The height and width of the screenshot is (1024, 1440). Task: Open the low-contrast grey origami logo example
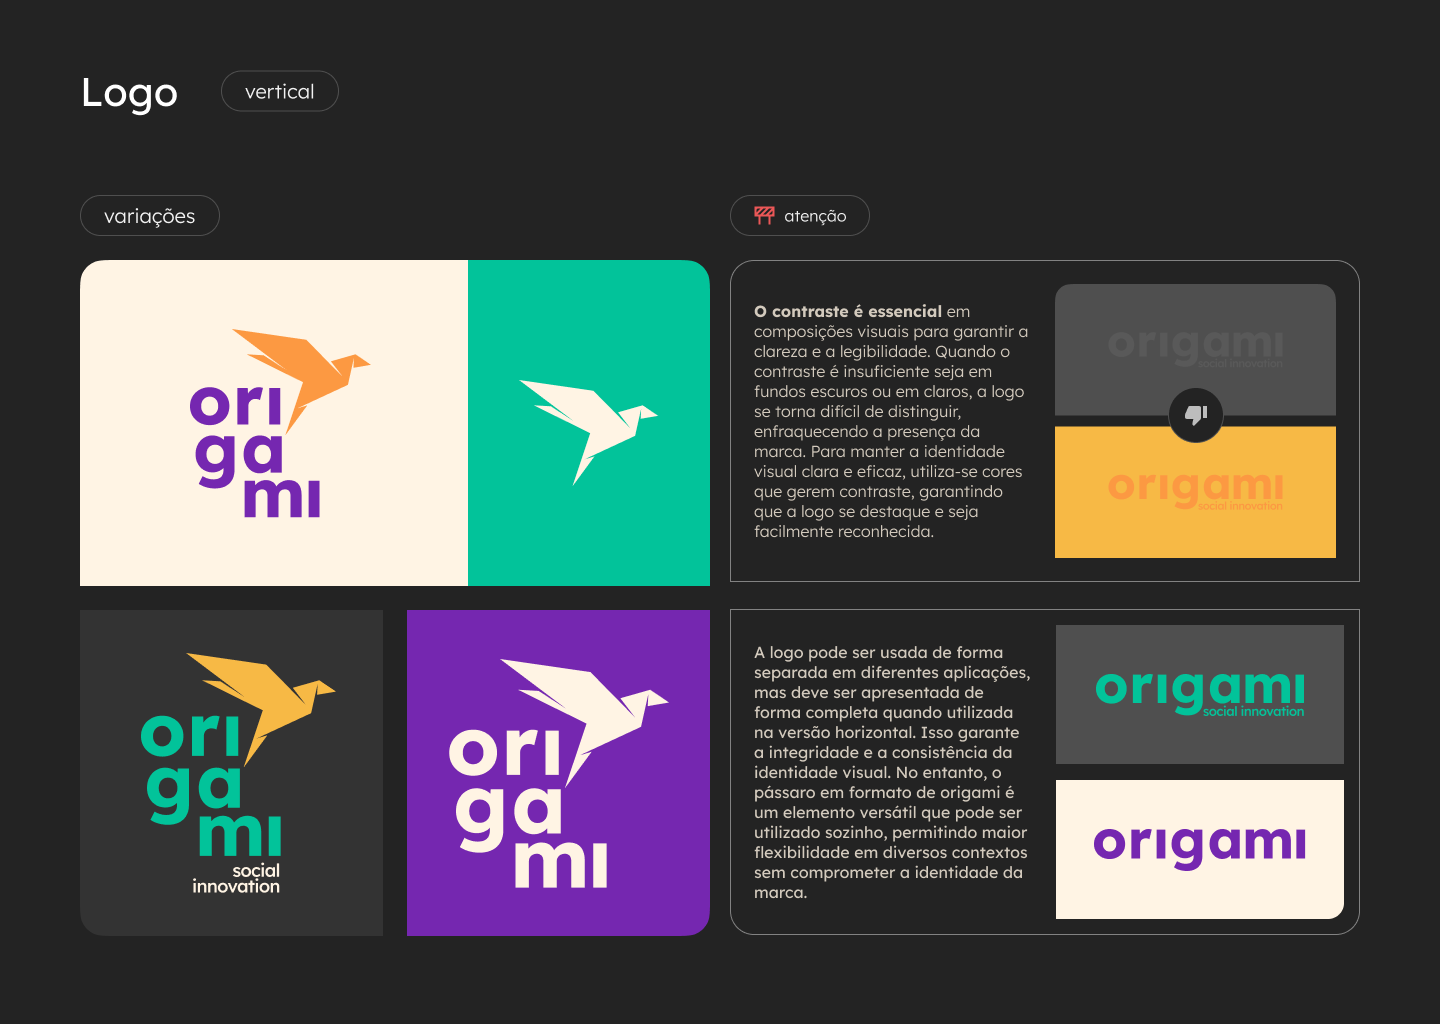[1195, 346]
